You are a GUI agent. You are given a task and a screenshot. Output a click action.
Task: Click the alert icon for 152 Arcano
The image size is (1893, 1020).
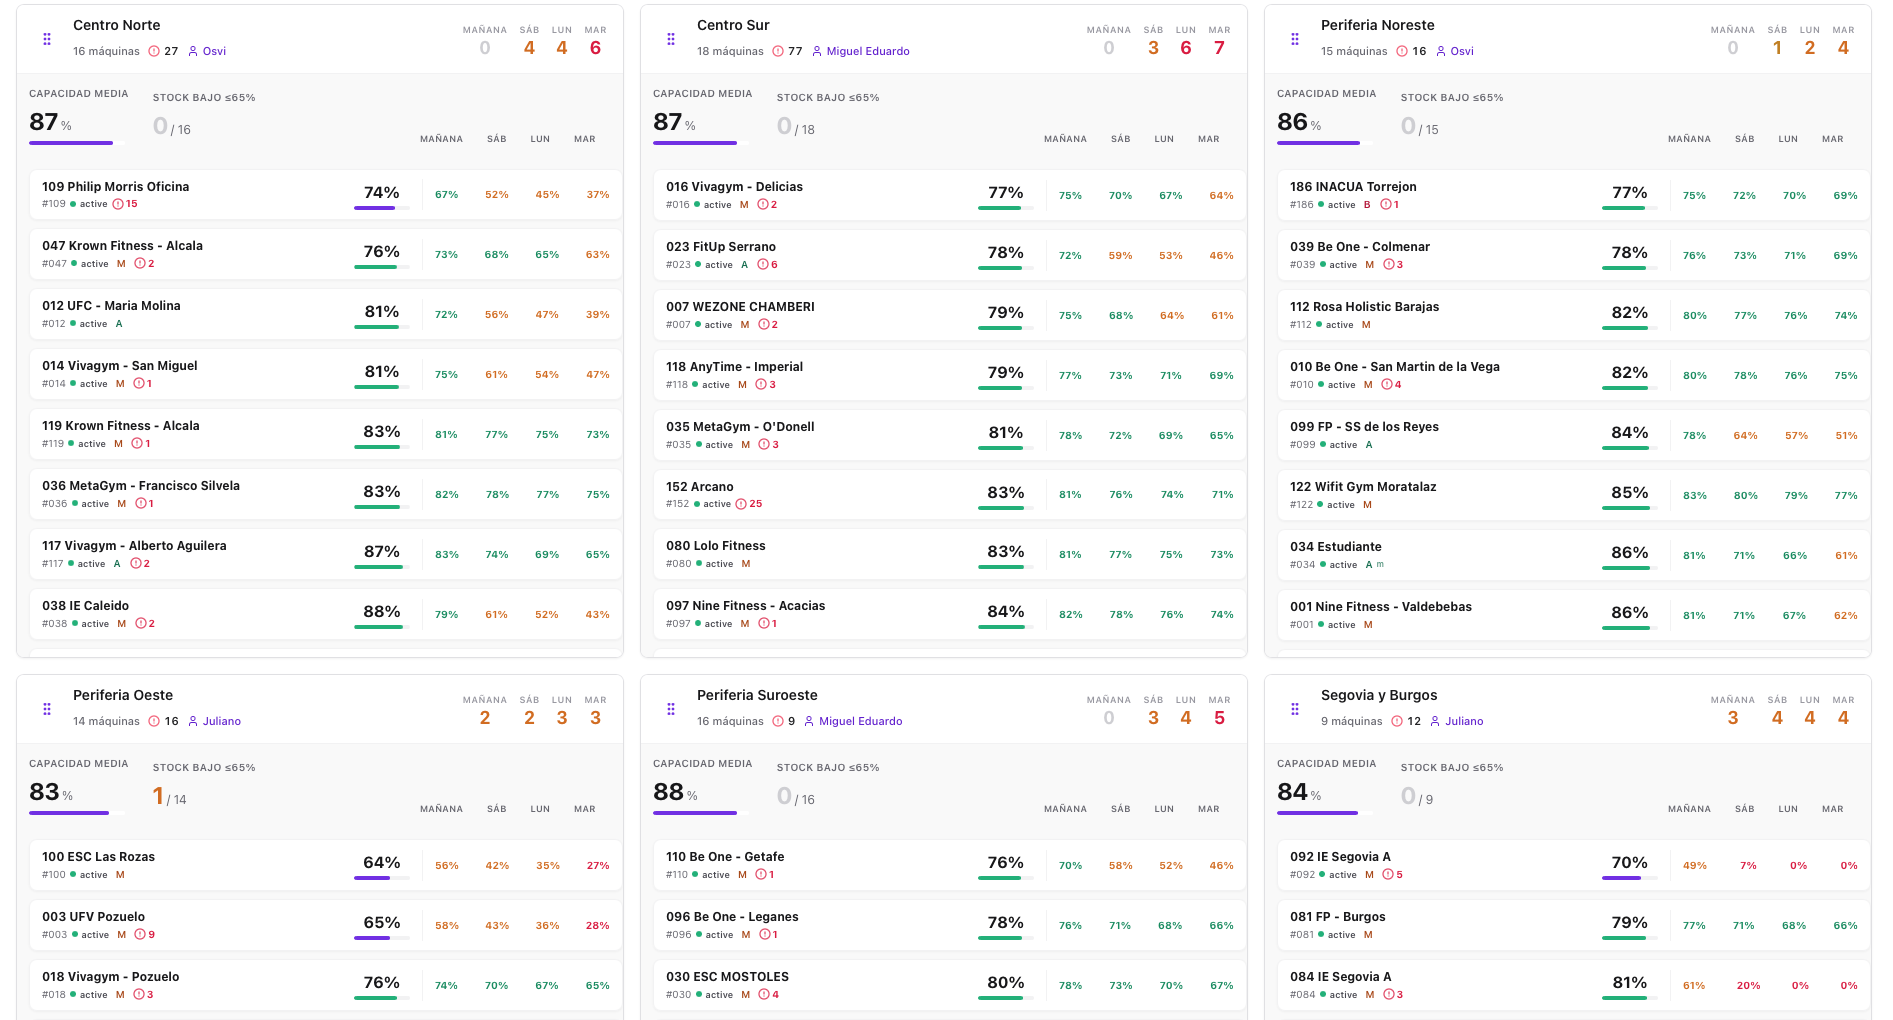pos(741,504)
